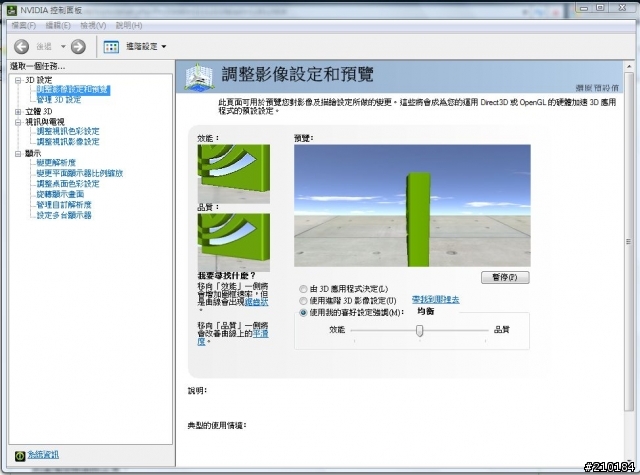The width and height of the screenshot is (640, 475).
Task: Select 調整影像設定和預覽 in the tree
Action: pos(73,89)
